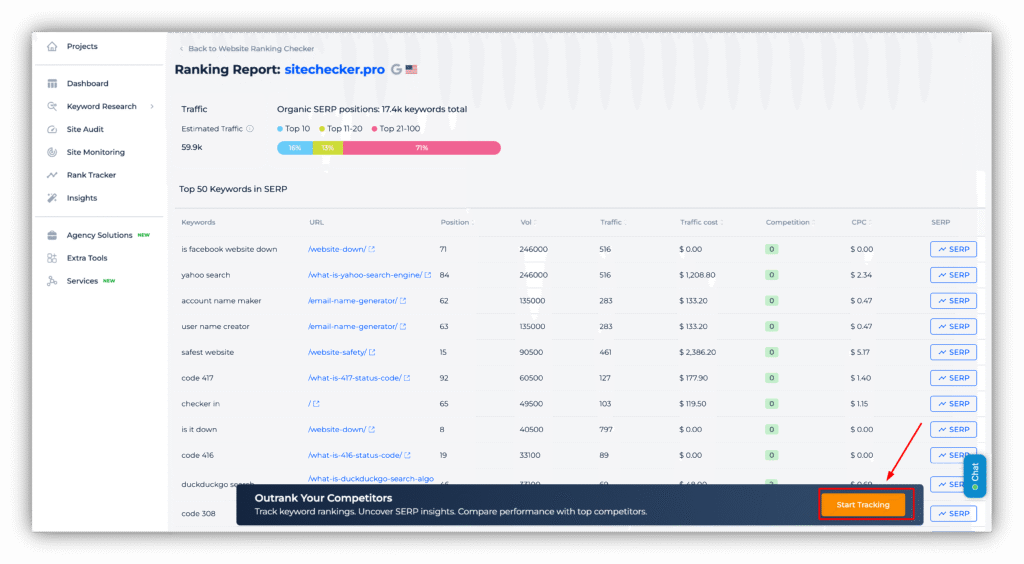Click the Services sidebar icon
The height and width of the screenshot is (564, 1024).
coord(52,281)
